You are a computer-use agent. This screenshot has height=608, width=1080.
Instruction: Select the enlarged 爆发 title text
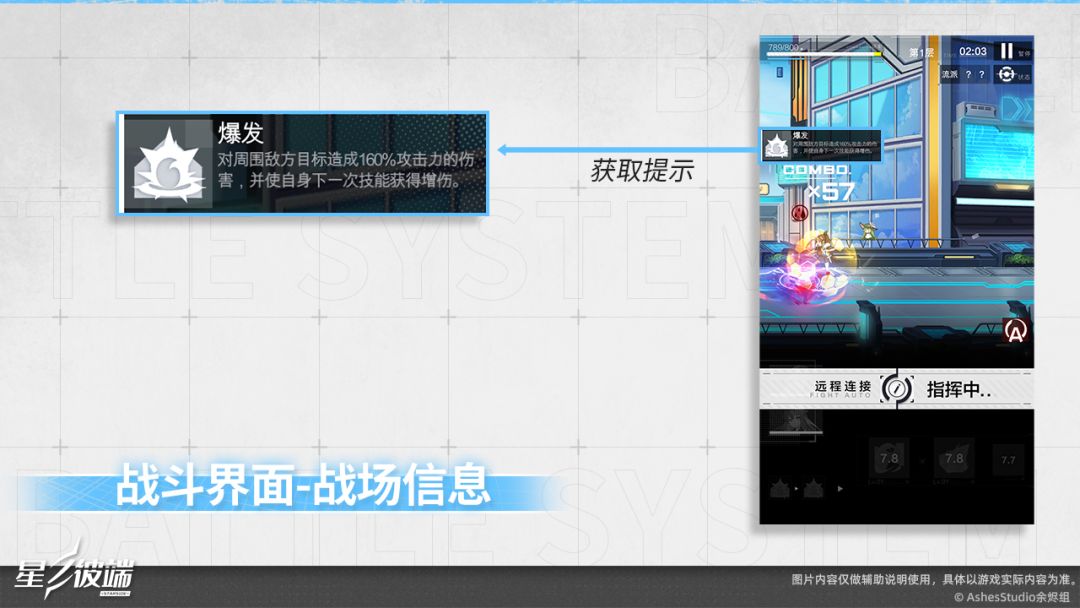coord(240,134)
